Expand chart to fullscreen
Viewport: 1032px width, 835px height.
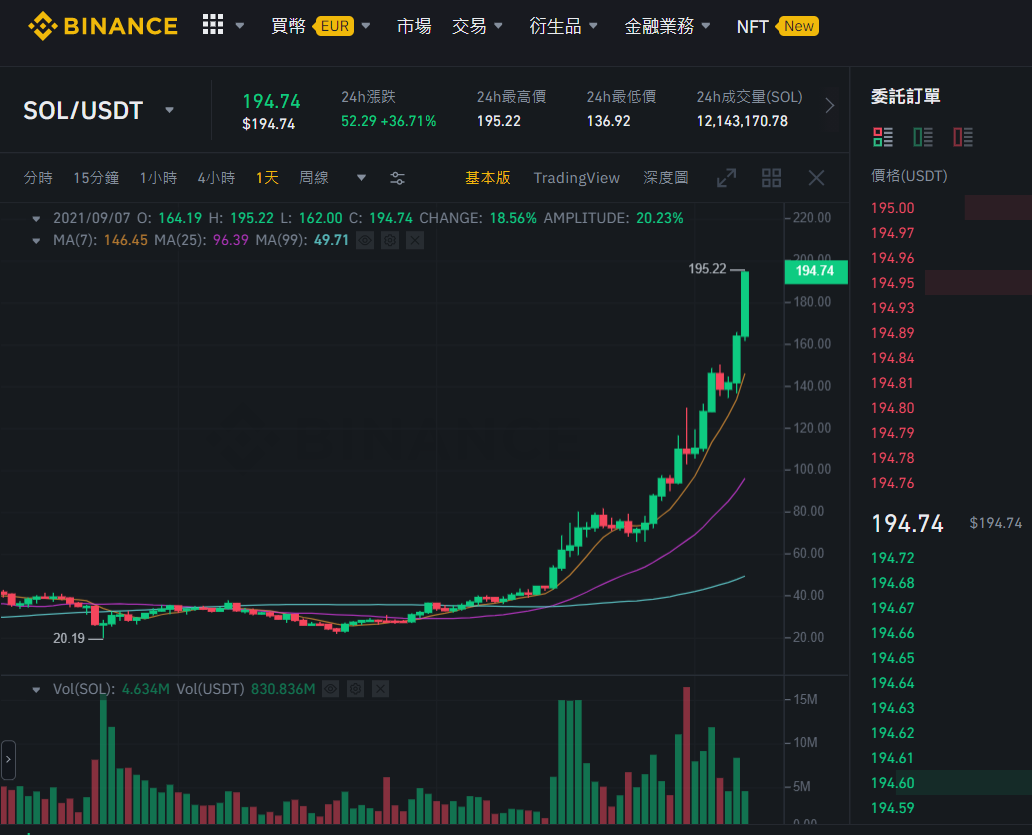point(726,178)
